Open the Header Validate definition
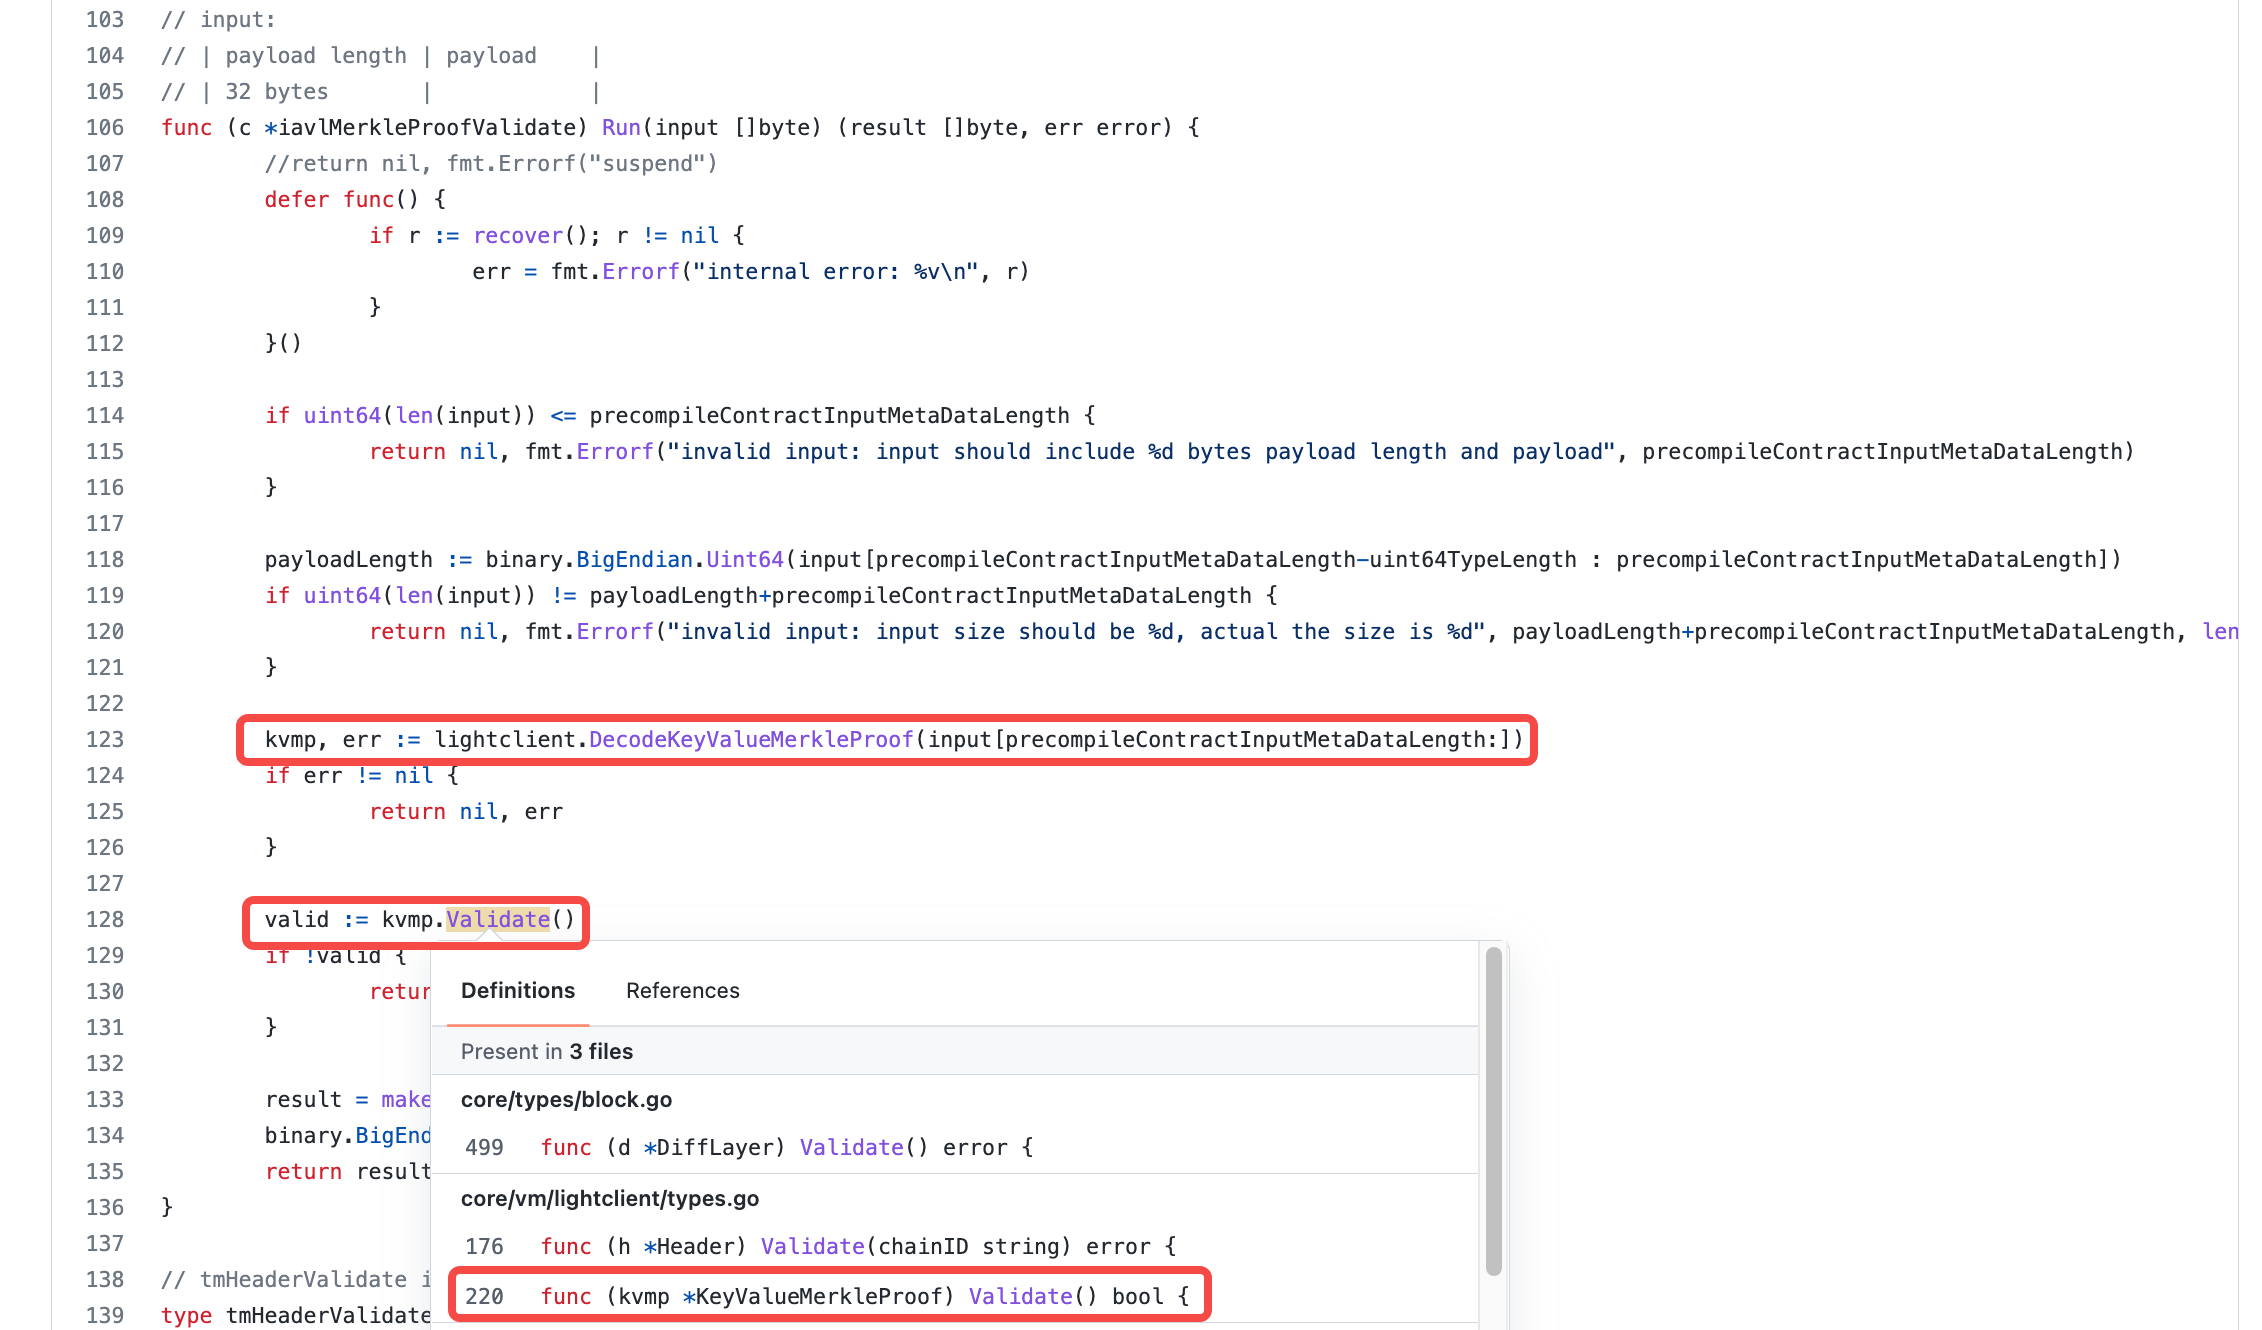 point(812,1246)
